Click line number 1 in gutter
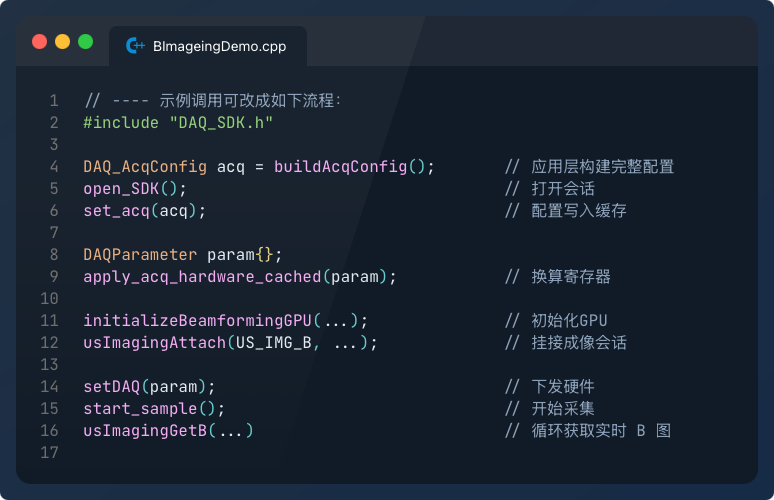This screenshot has height=500, width=774. 54,101
